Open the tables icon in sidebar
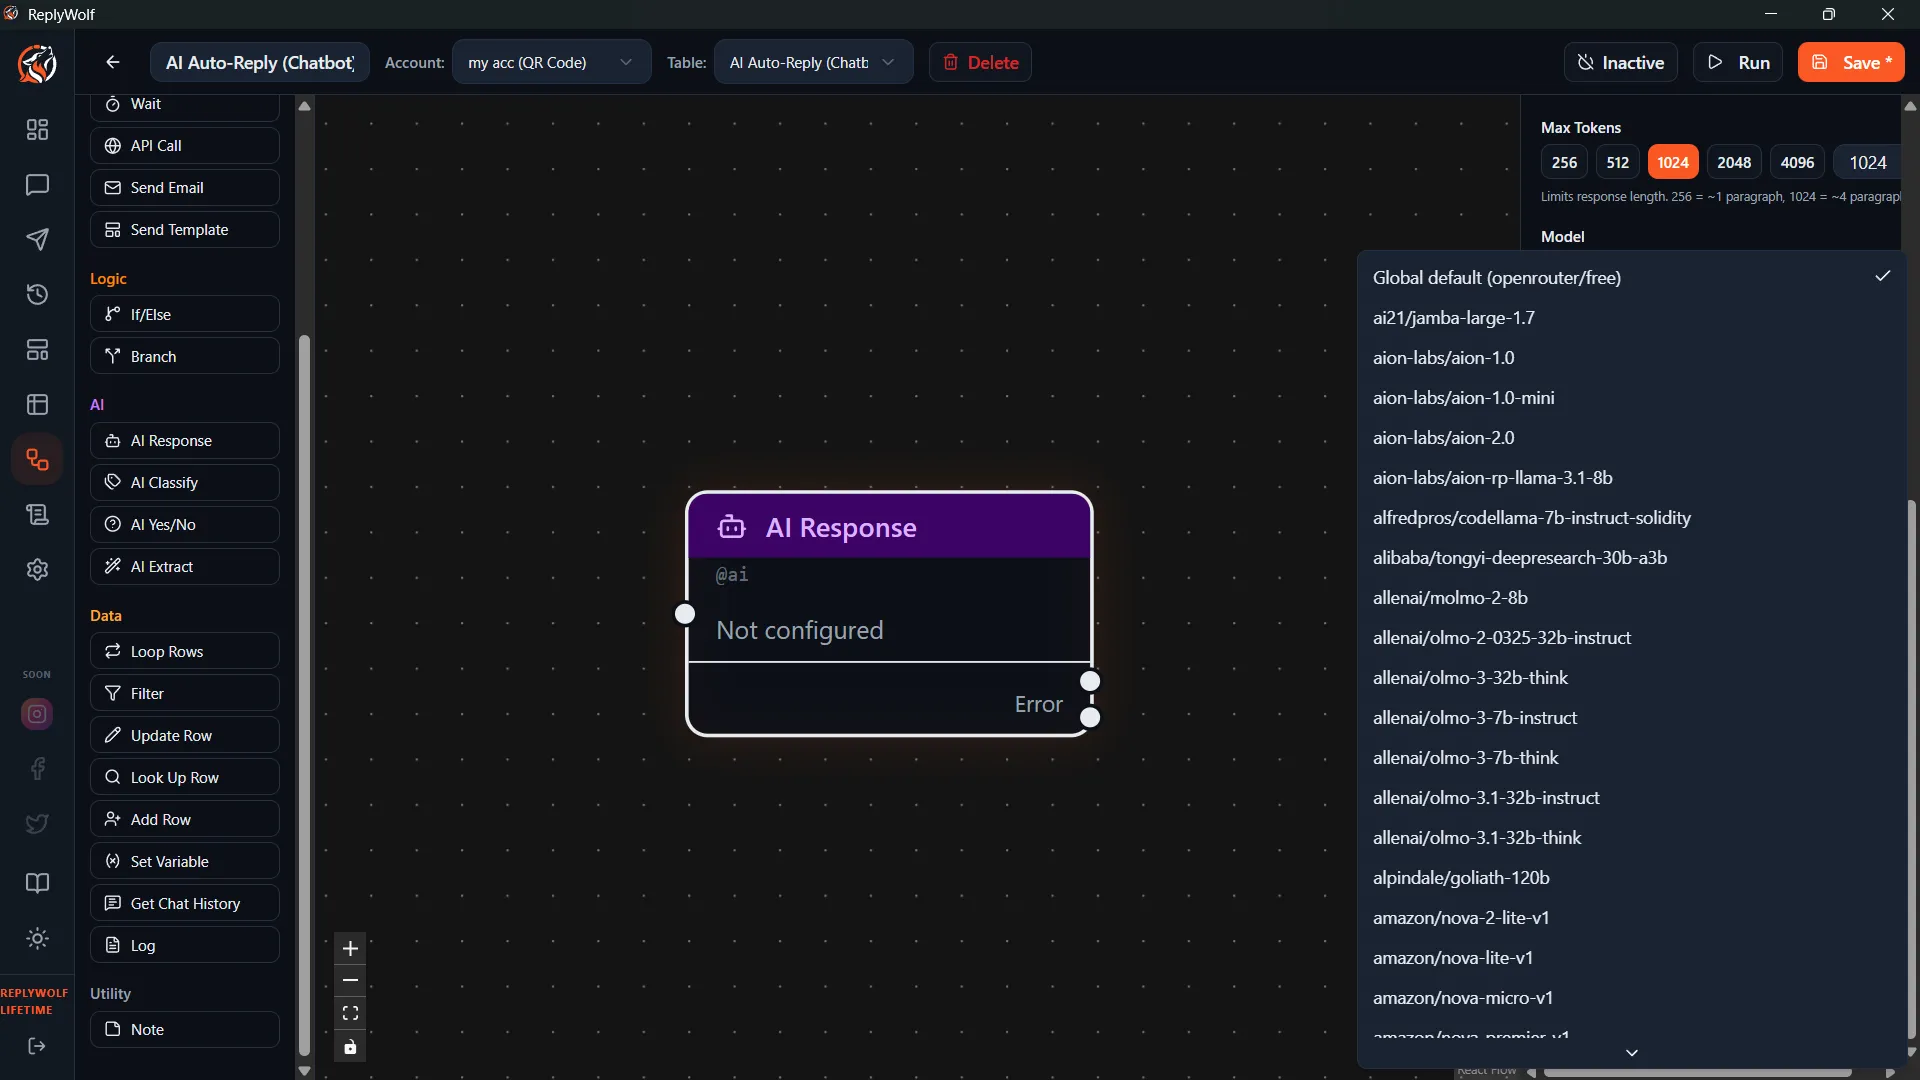Viewport: 1920px width, 1080px height. (x=37, y=404)
